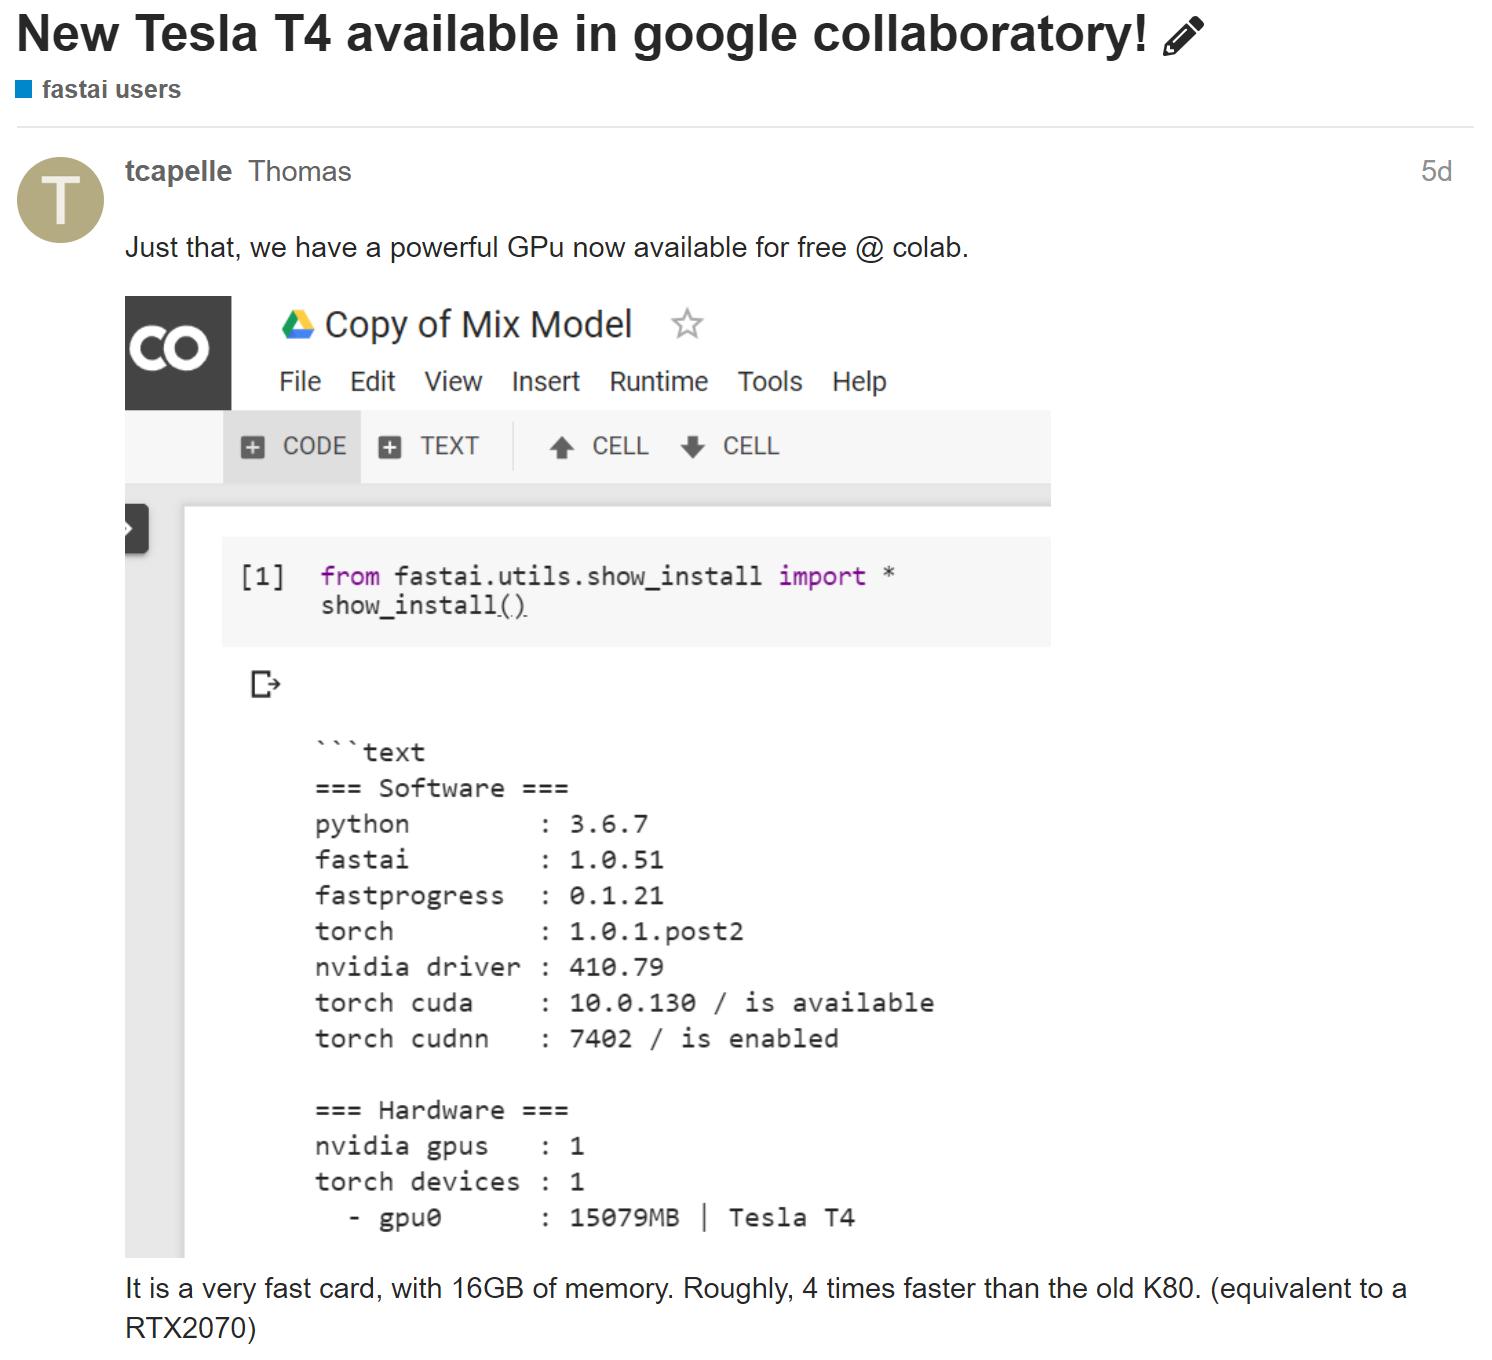Screen dimensions: 1492x1360
Task: Click the ```text output line
Action: [x=370, y=752]
